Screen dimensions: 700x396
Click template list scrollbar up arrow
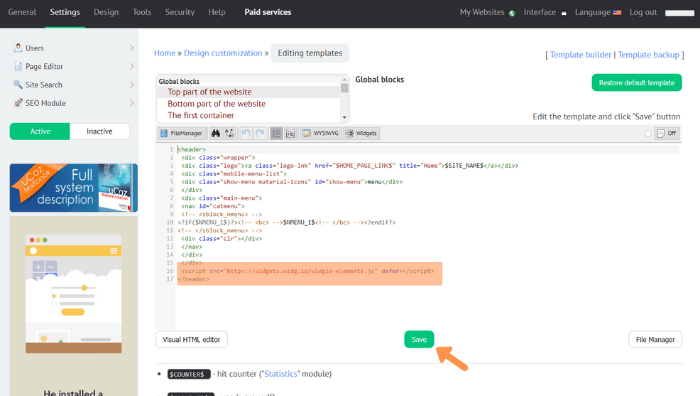click(x=344, y=79)
